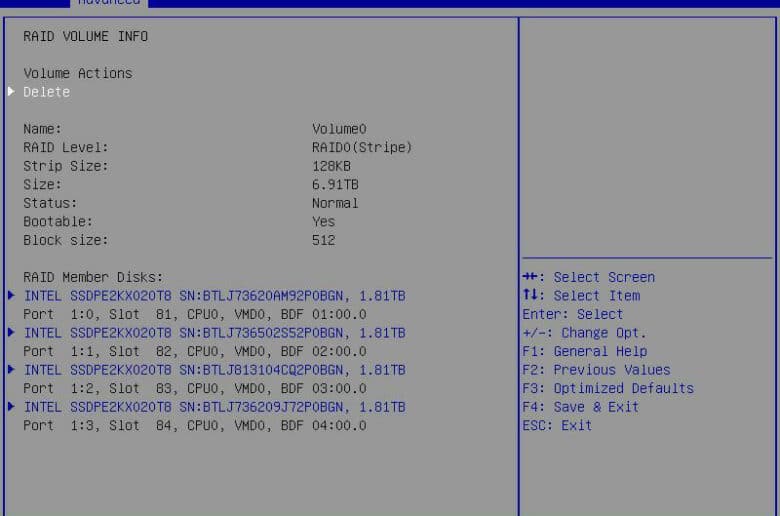Click the RAID VOLUME INFO heading
Screen dimensions: 780x516
click(x=86, y=36)
